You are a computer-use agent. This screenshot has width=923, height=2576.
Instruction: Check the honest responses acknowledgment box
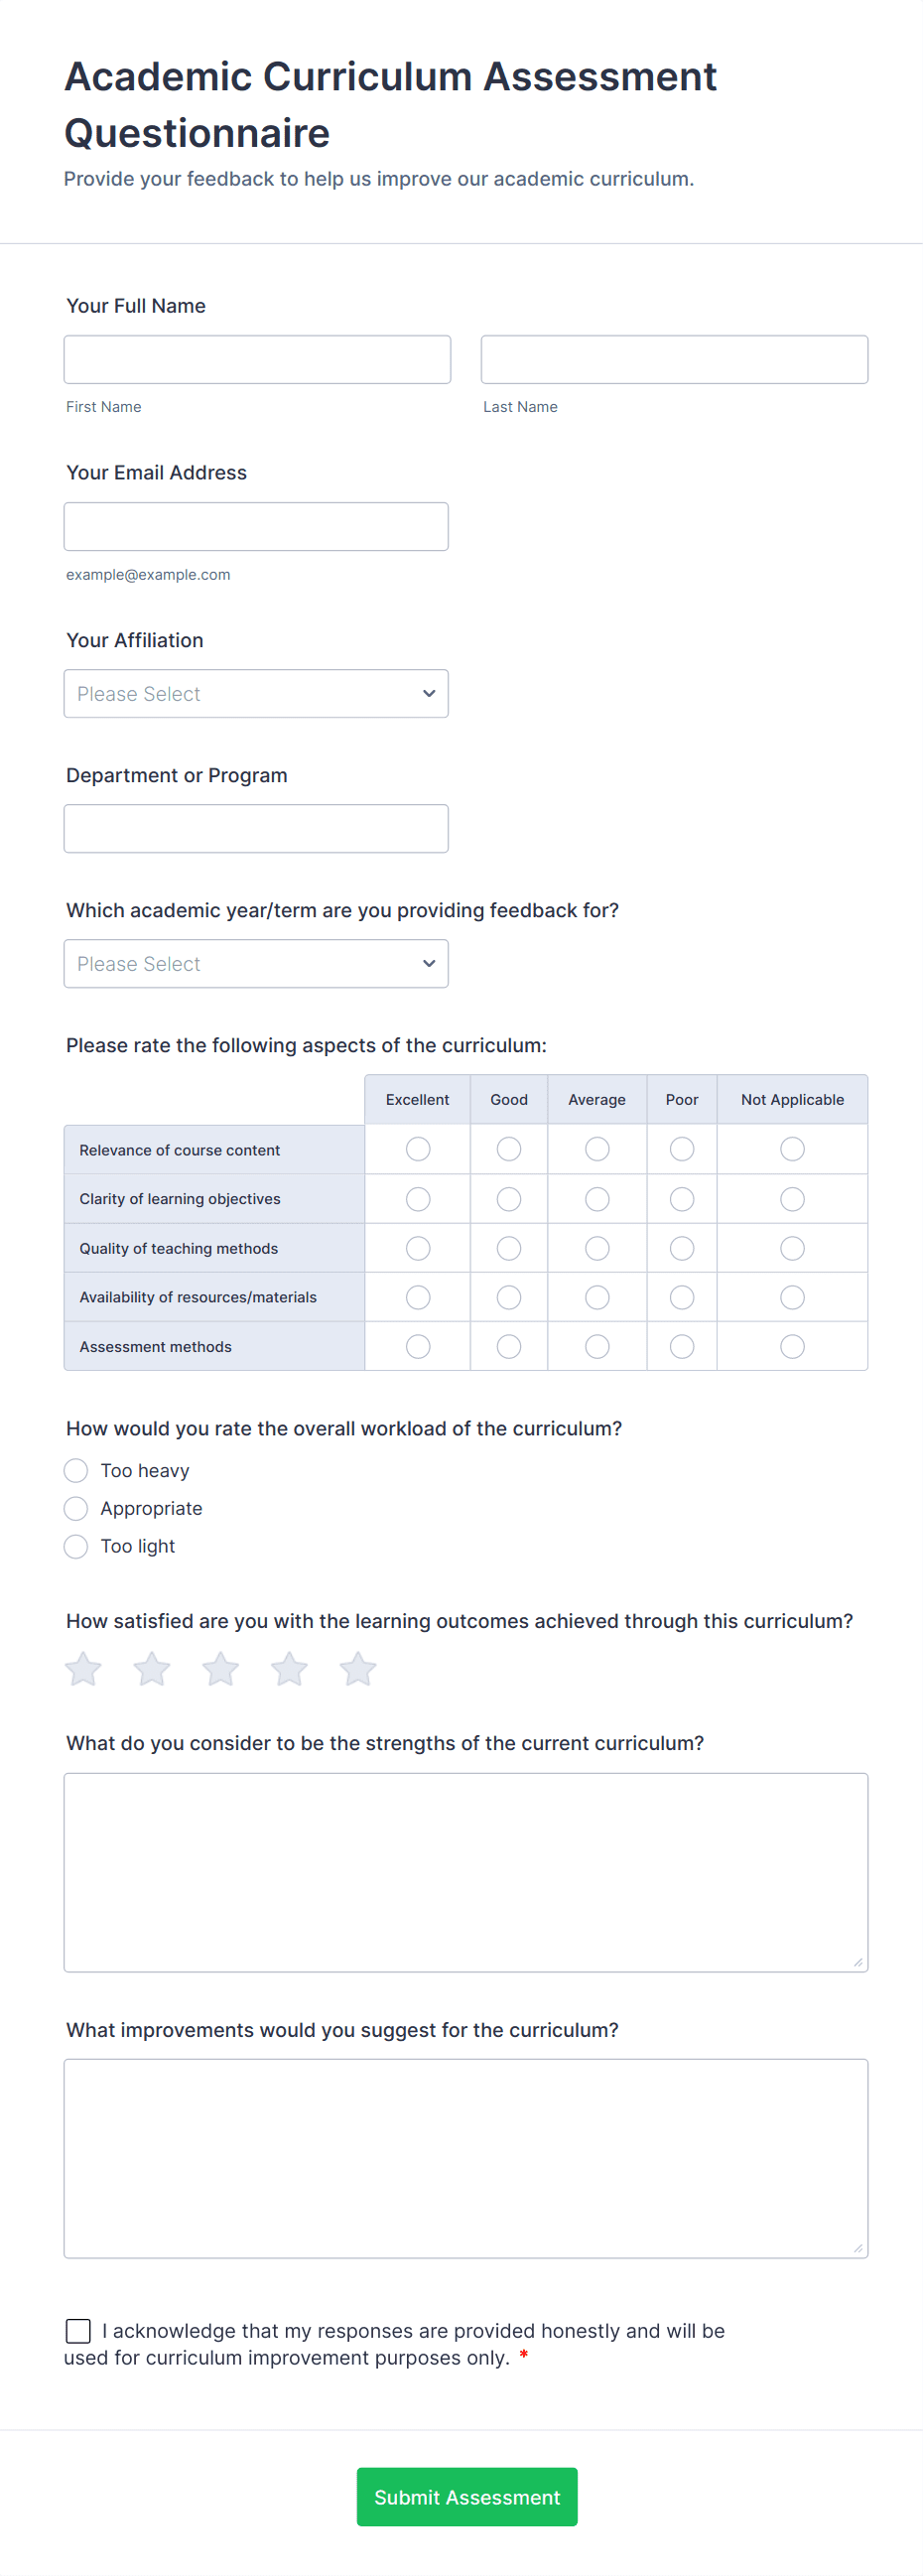point(78,2330)
